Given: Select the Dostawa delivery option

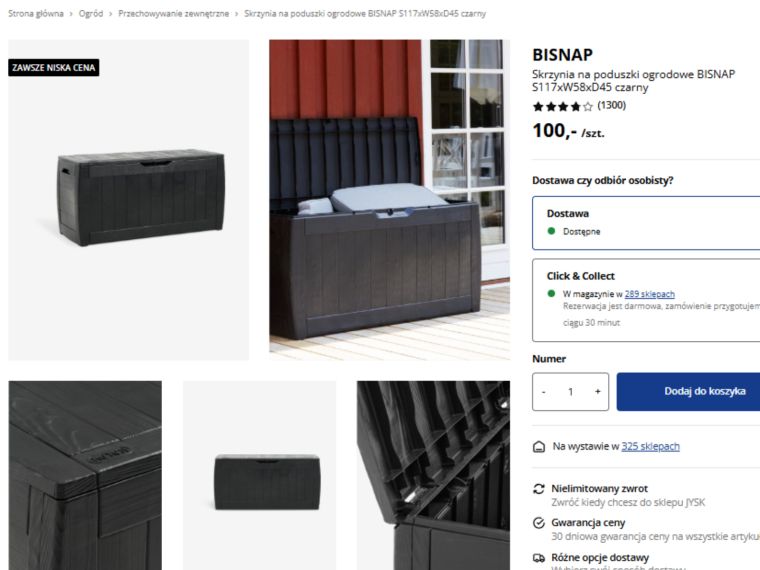Looking at the screenshot, I should pos(646,223).
